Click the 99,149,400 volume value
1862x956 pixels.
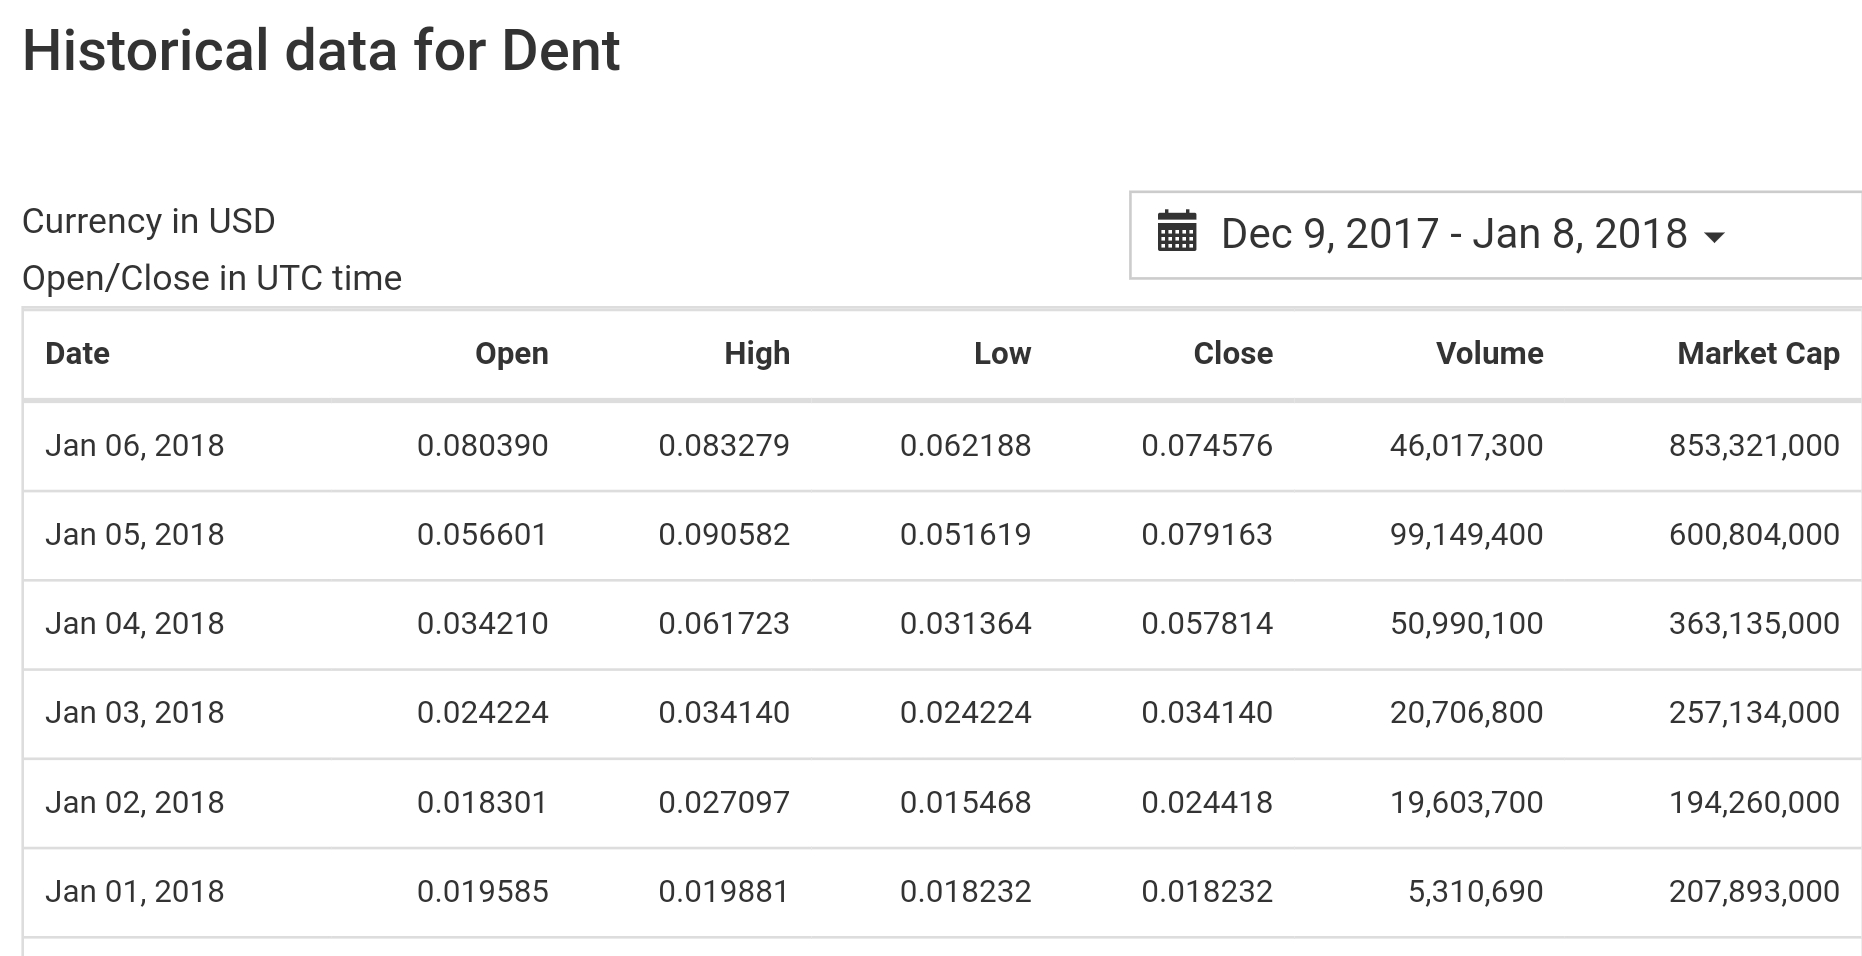pyautogui.click(x=1466, y=534)
